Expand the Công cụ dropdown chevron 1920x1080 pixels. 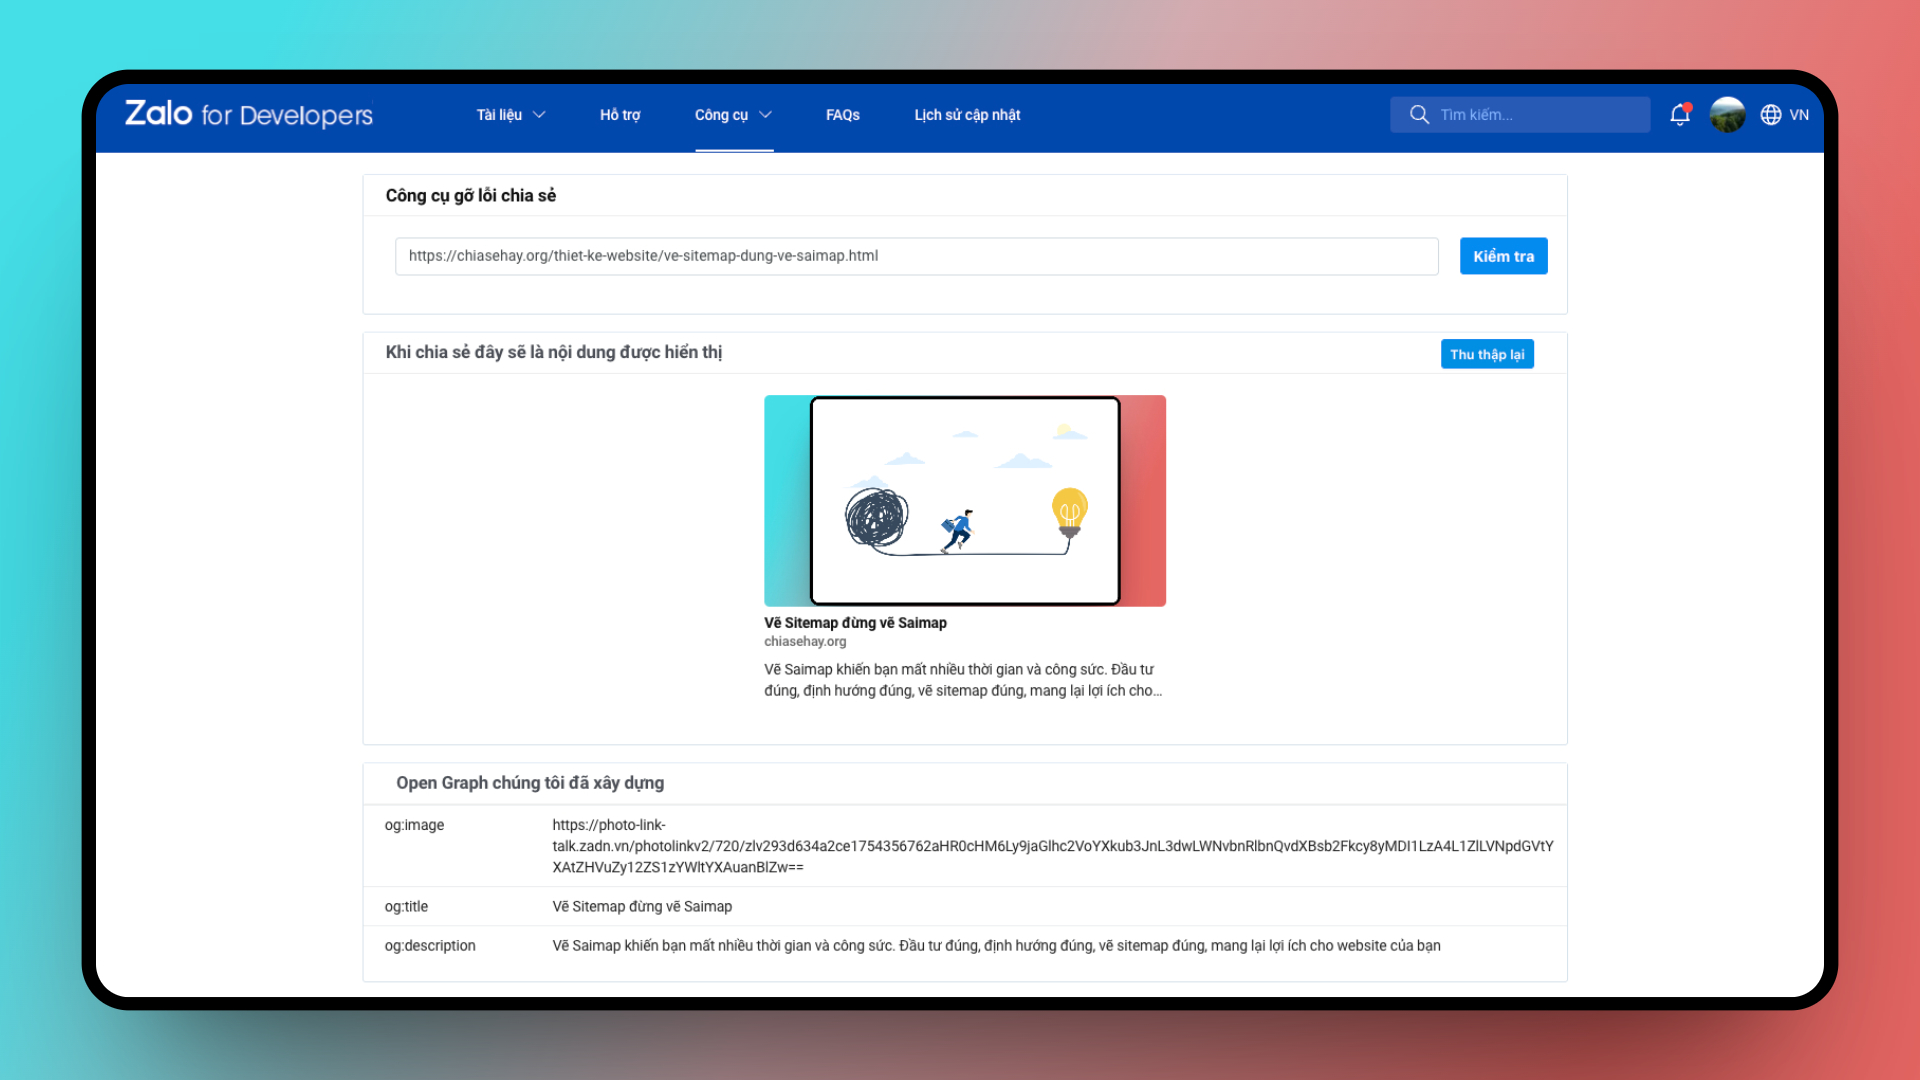coord(766,115)
